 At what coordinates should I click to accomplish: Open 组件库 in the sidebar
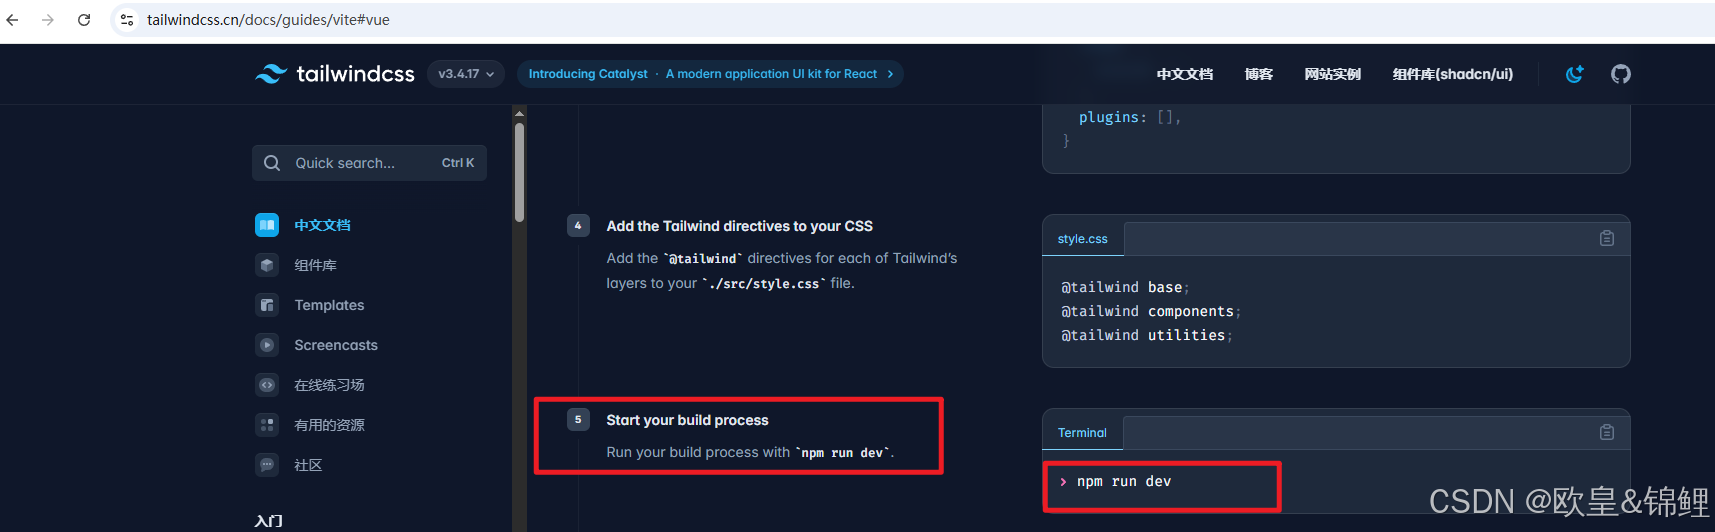[x=315, y=265]
